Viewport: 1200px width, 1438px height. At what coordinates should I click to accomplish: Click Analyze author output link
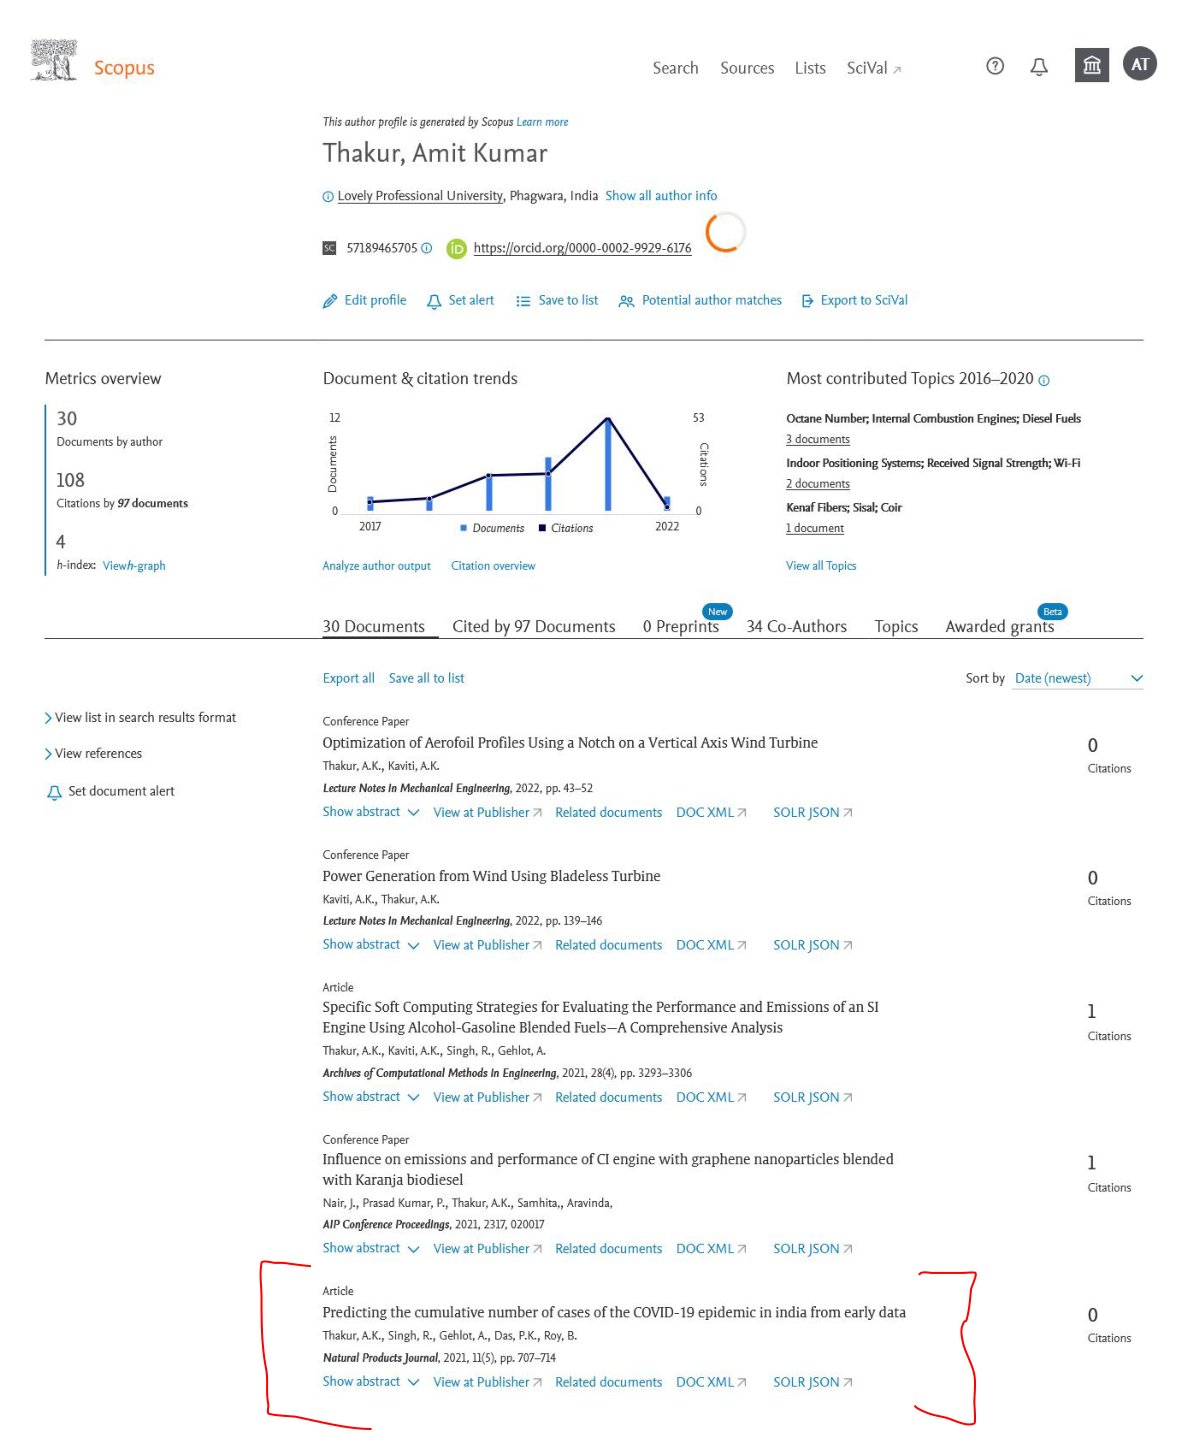[x=376, y=566]
